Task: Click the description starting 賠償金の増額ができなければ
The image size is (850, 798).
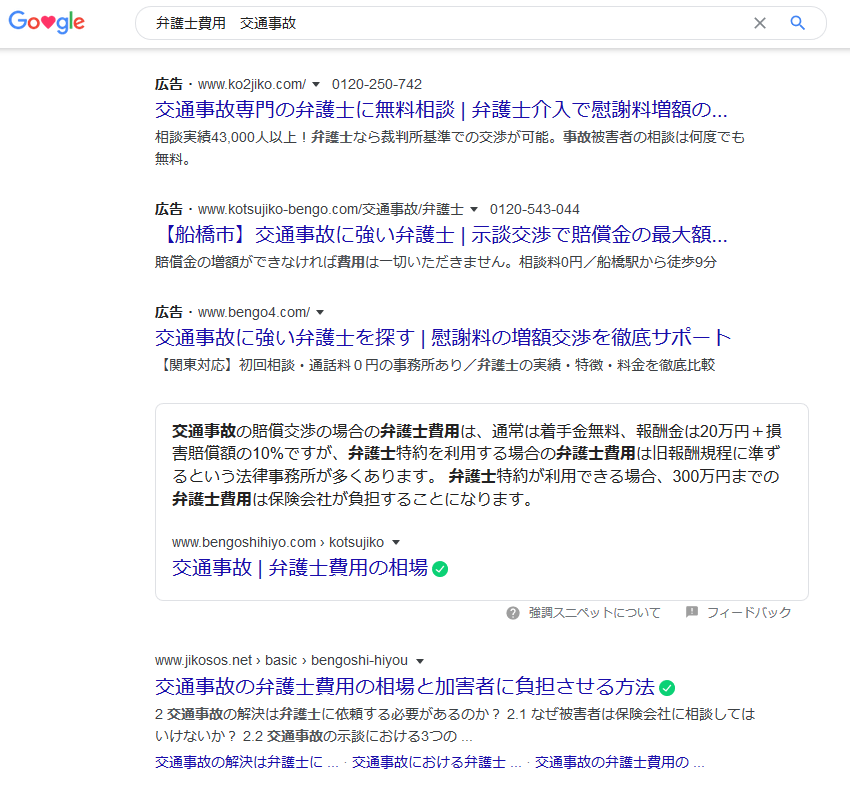Action: coord(436,262)
